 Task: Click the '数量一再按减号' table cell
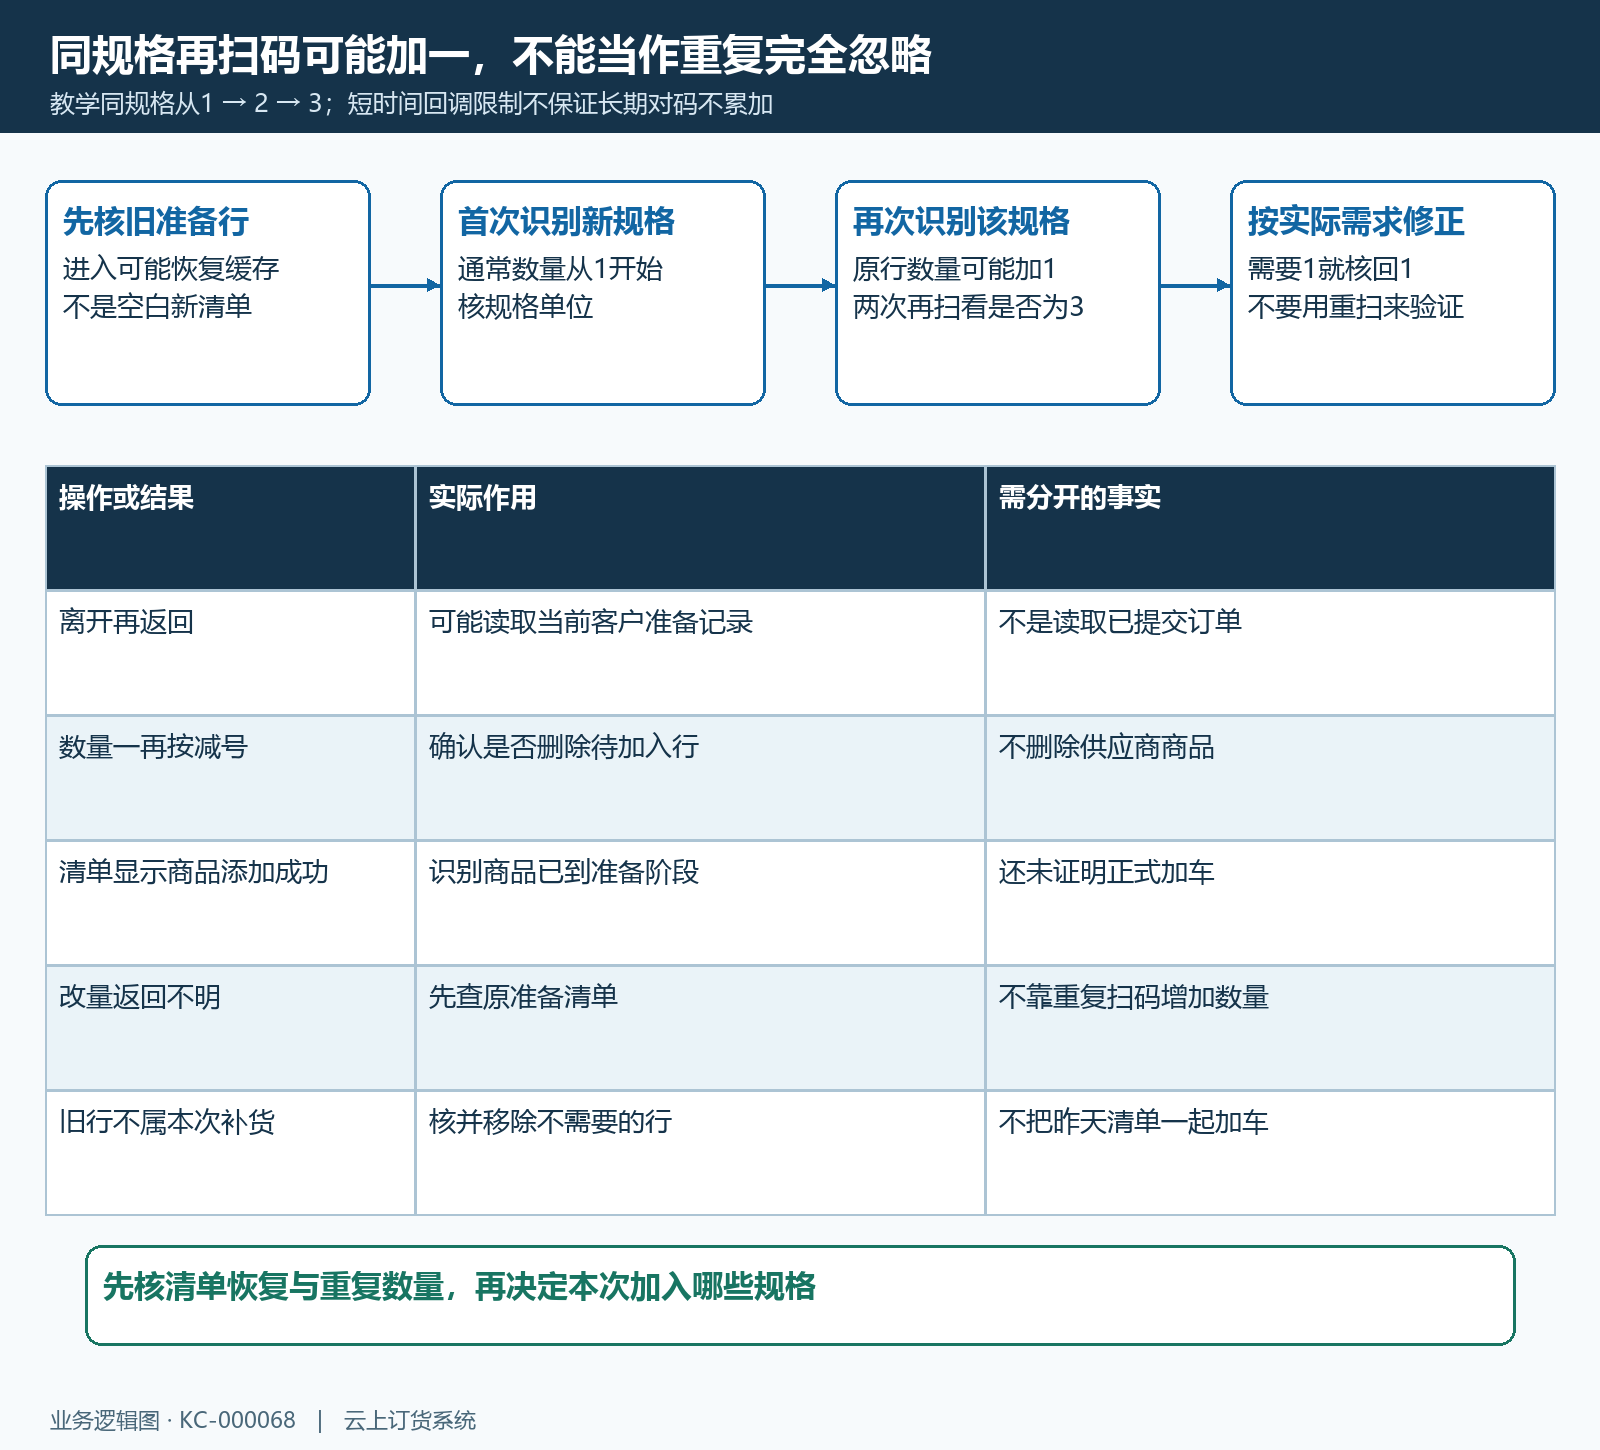tap(230, 778)
